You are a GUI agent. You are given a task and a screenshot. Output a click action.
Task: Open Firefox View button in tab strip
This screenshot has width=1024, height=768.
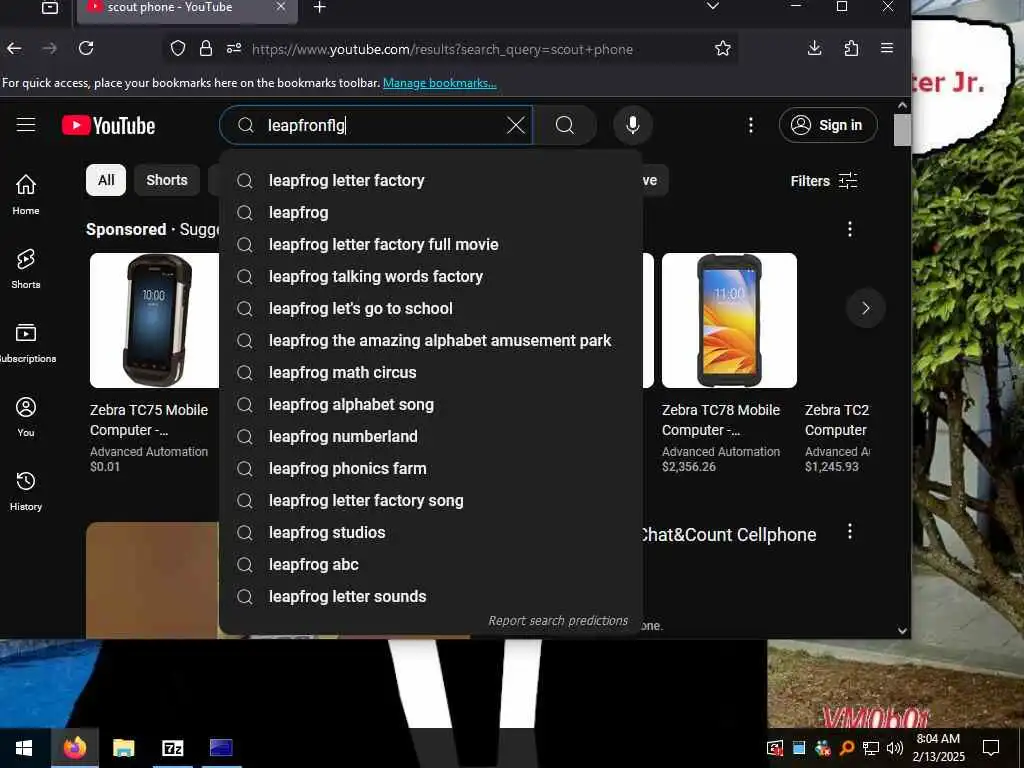[50, 7]
